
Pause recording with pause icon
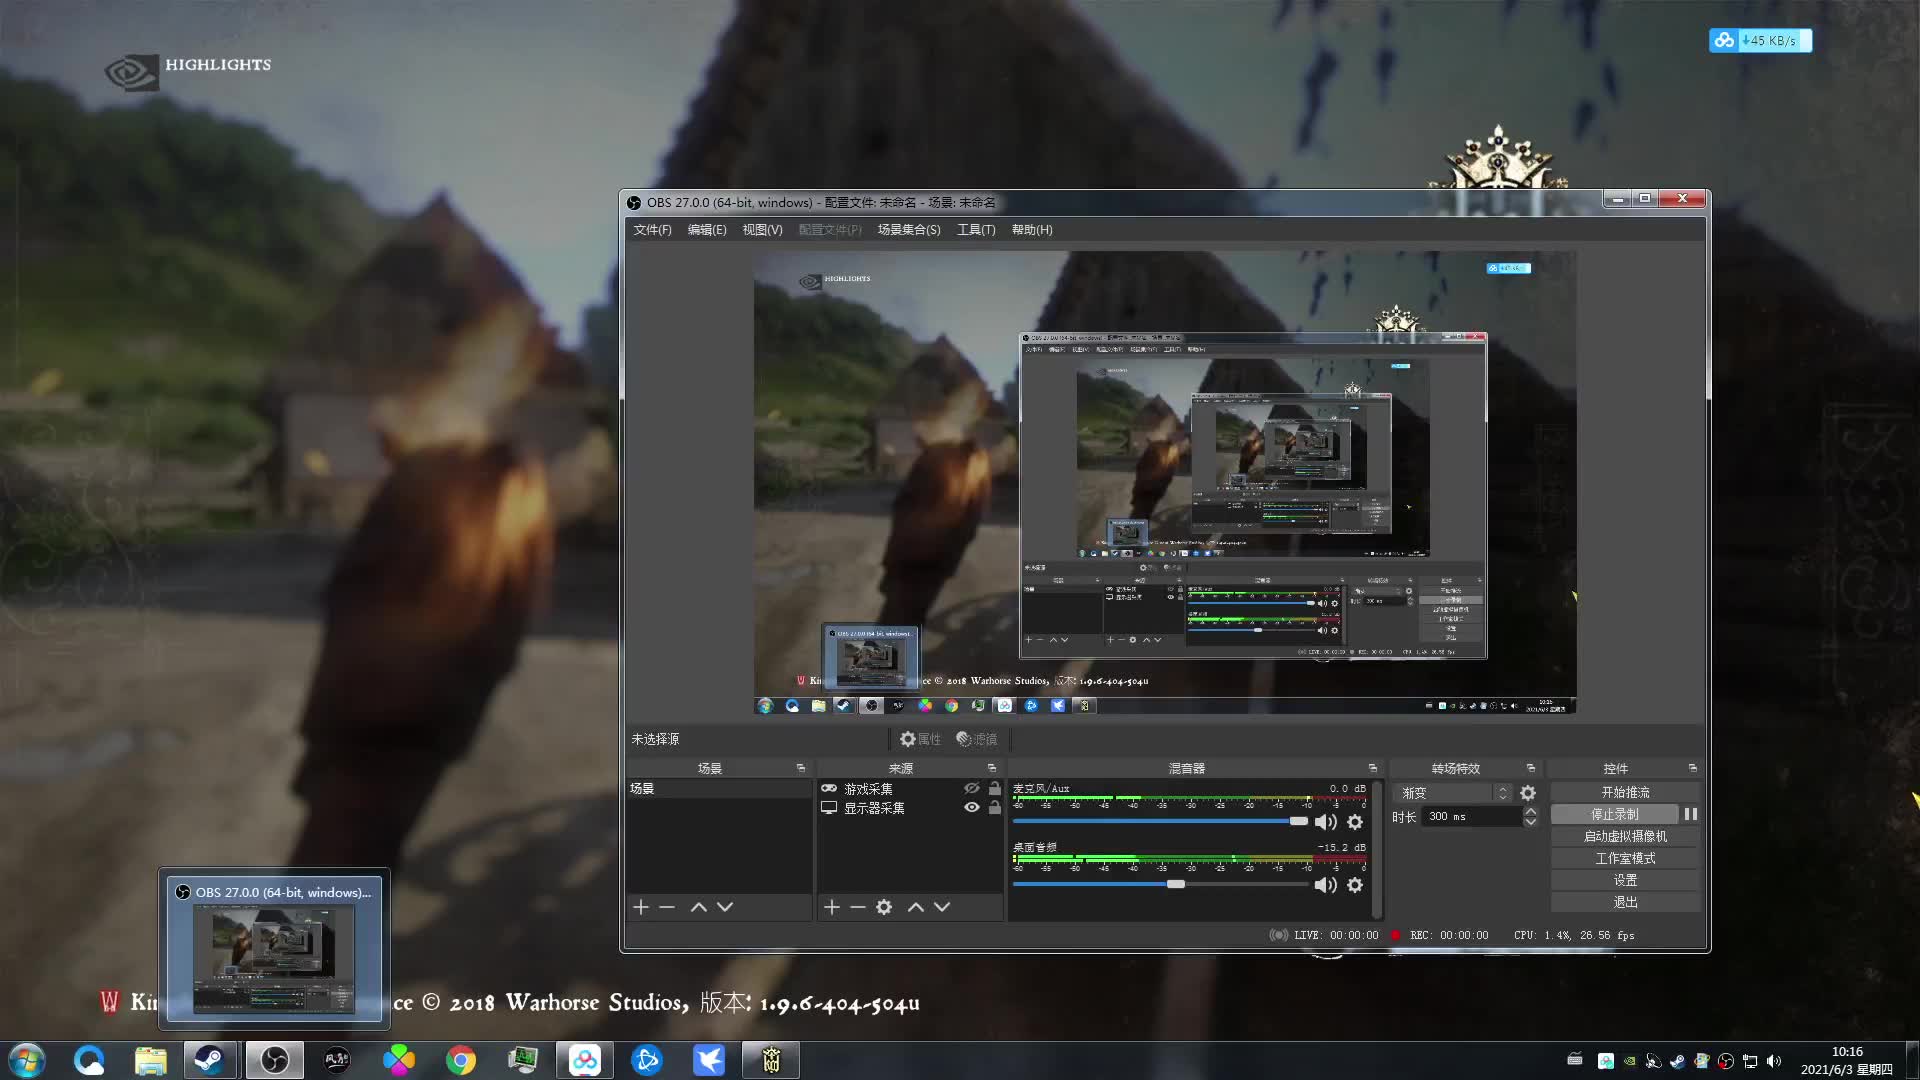(1691, 814)
